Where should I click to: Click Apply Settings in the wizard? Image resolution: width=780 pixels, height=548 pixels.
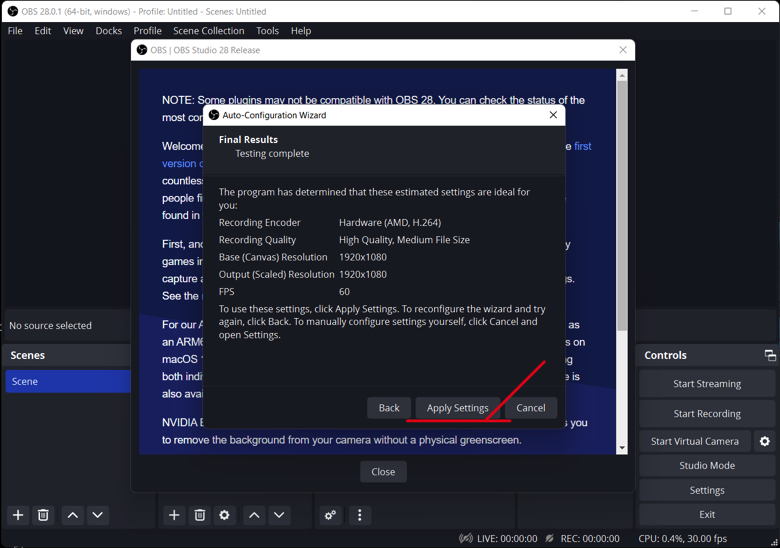pos(458,408)
